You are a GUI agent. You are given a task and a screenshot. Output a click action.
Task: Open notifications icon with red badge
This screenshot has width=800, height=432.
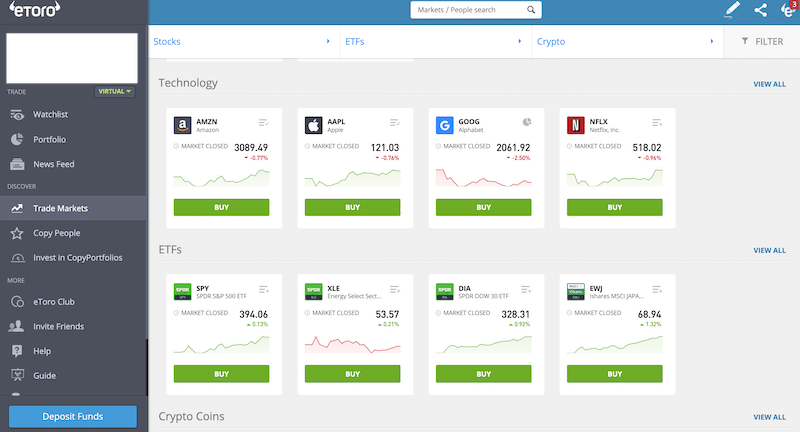789,9
